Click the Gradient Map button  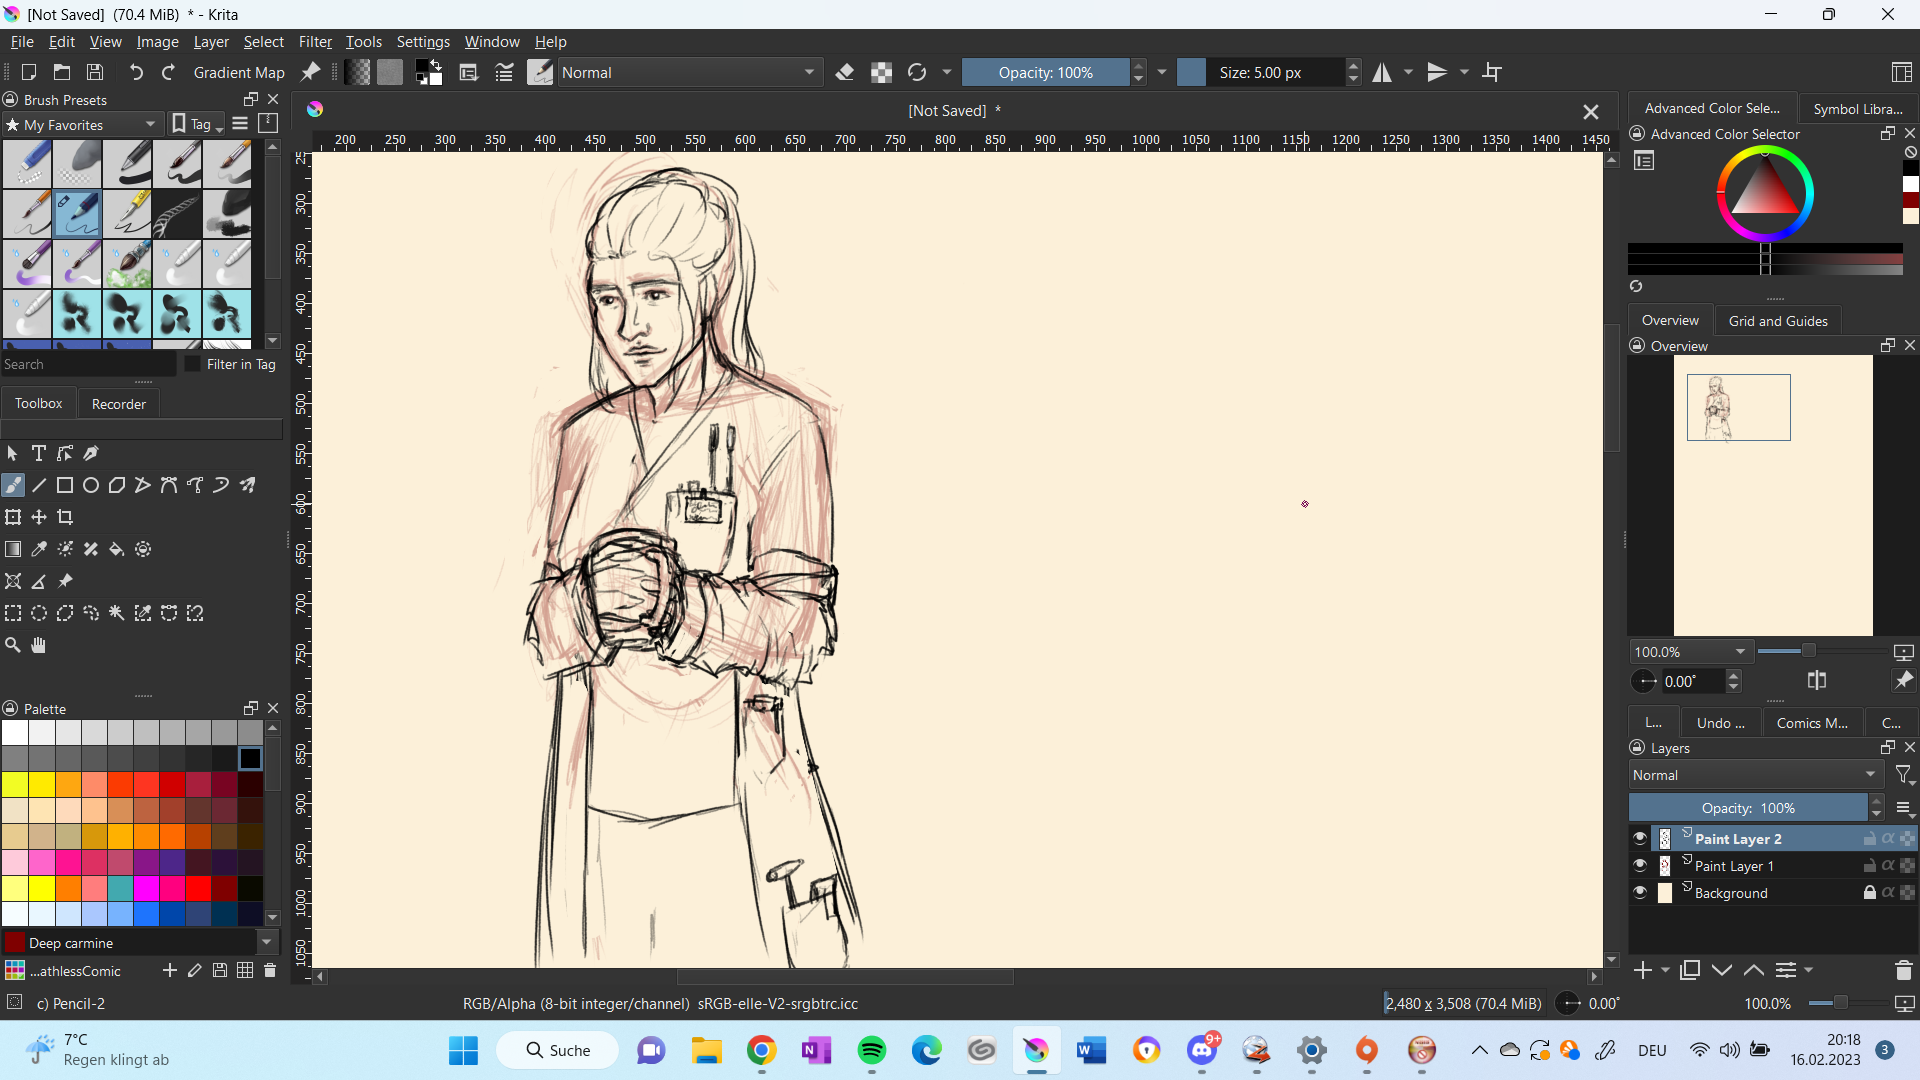tap(239, 73)
